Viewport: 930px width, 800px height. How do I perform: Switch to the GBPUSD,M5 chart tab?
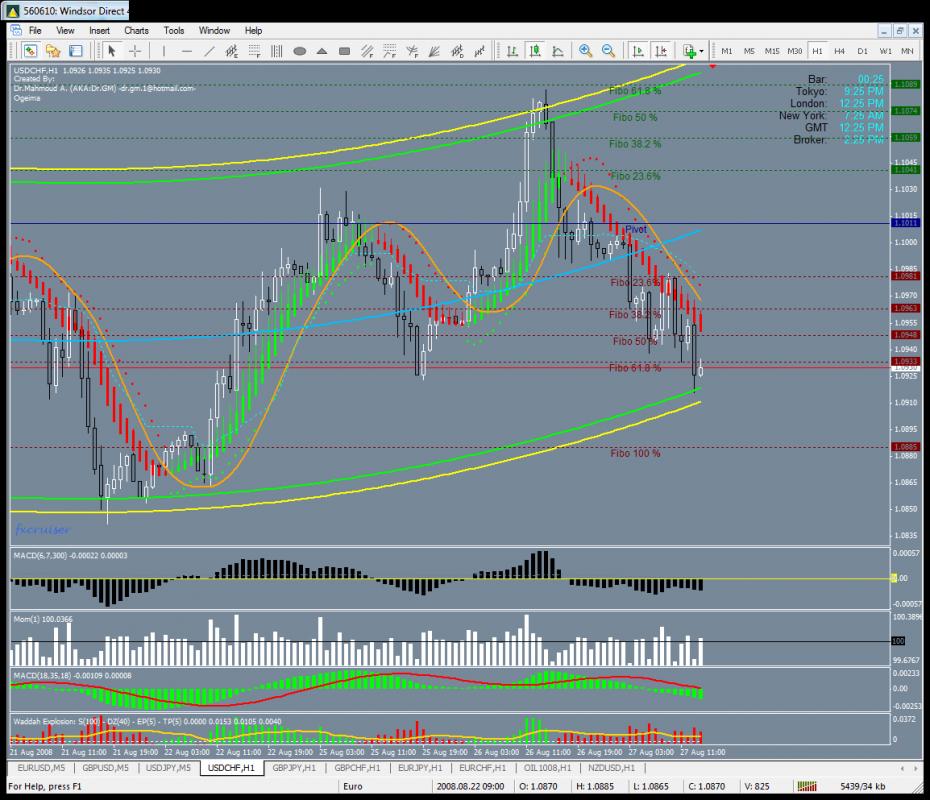click(106, 767)
